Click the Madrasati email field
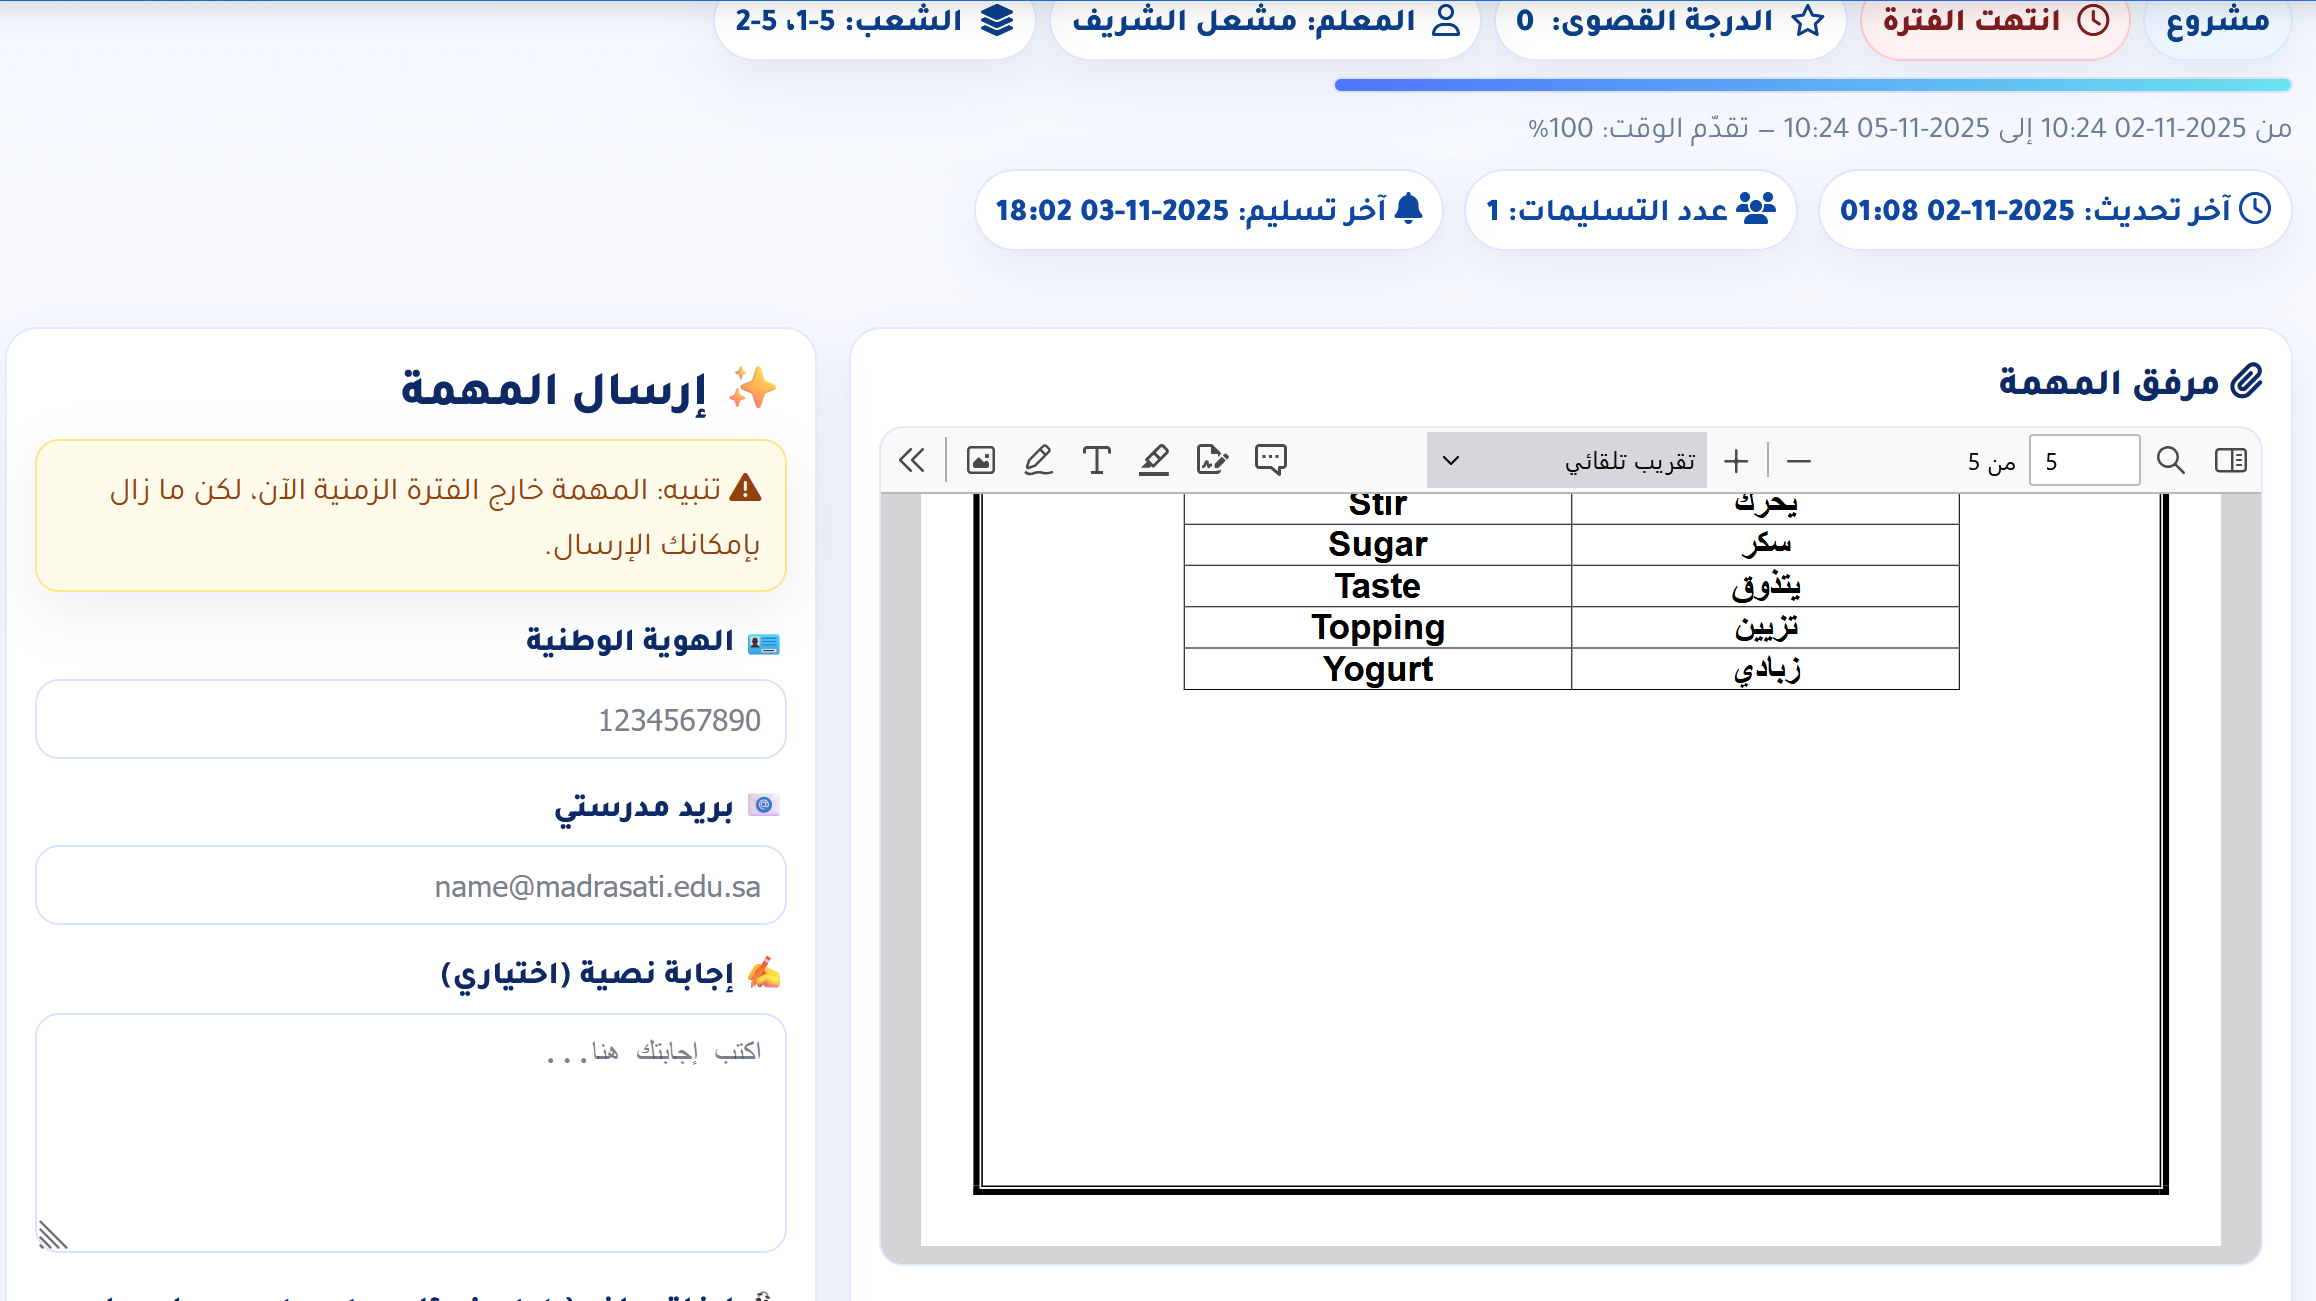Screen dimensions: 2316x1301 coord(411,886)
